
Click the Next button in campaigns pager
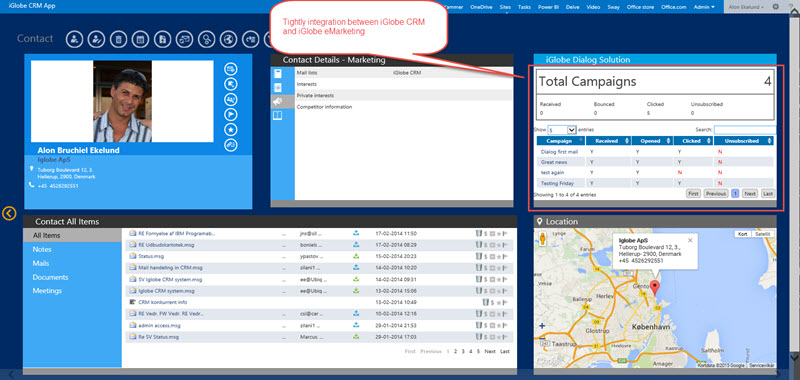point(749,194)
